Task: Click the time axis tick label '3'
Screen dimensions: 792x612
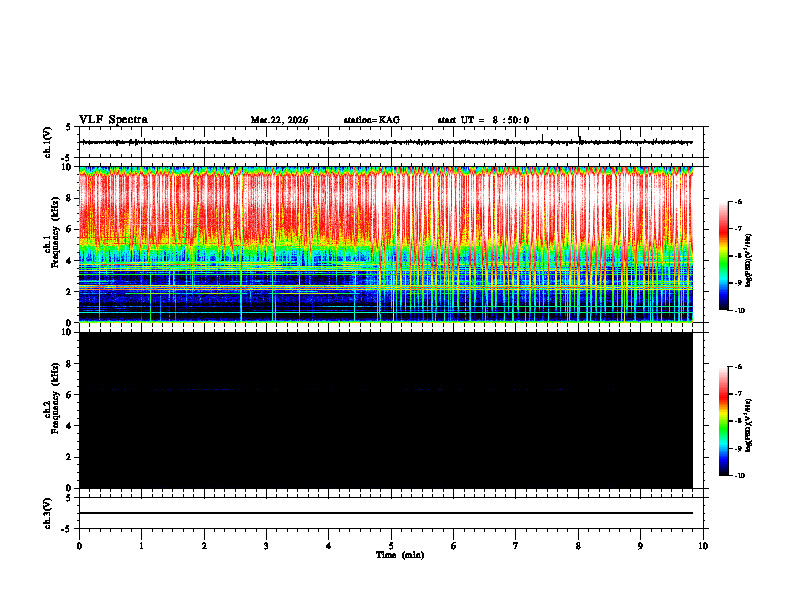Action: (266, 546)
